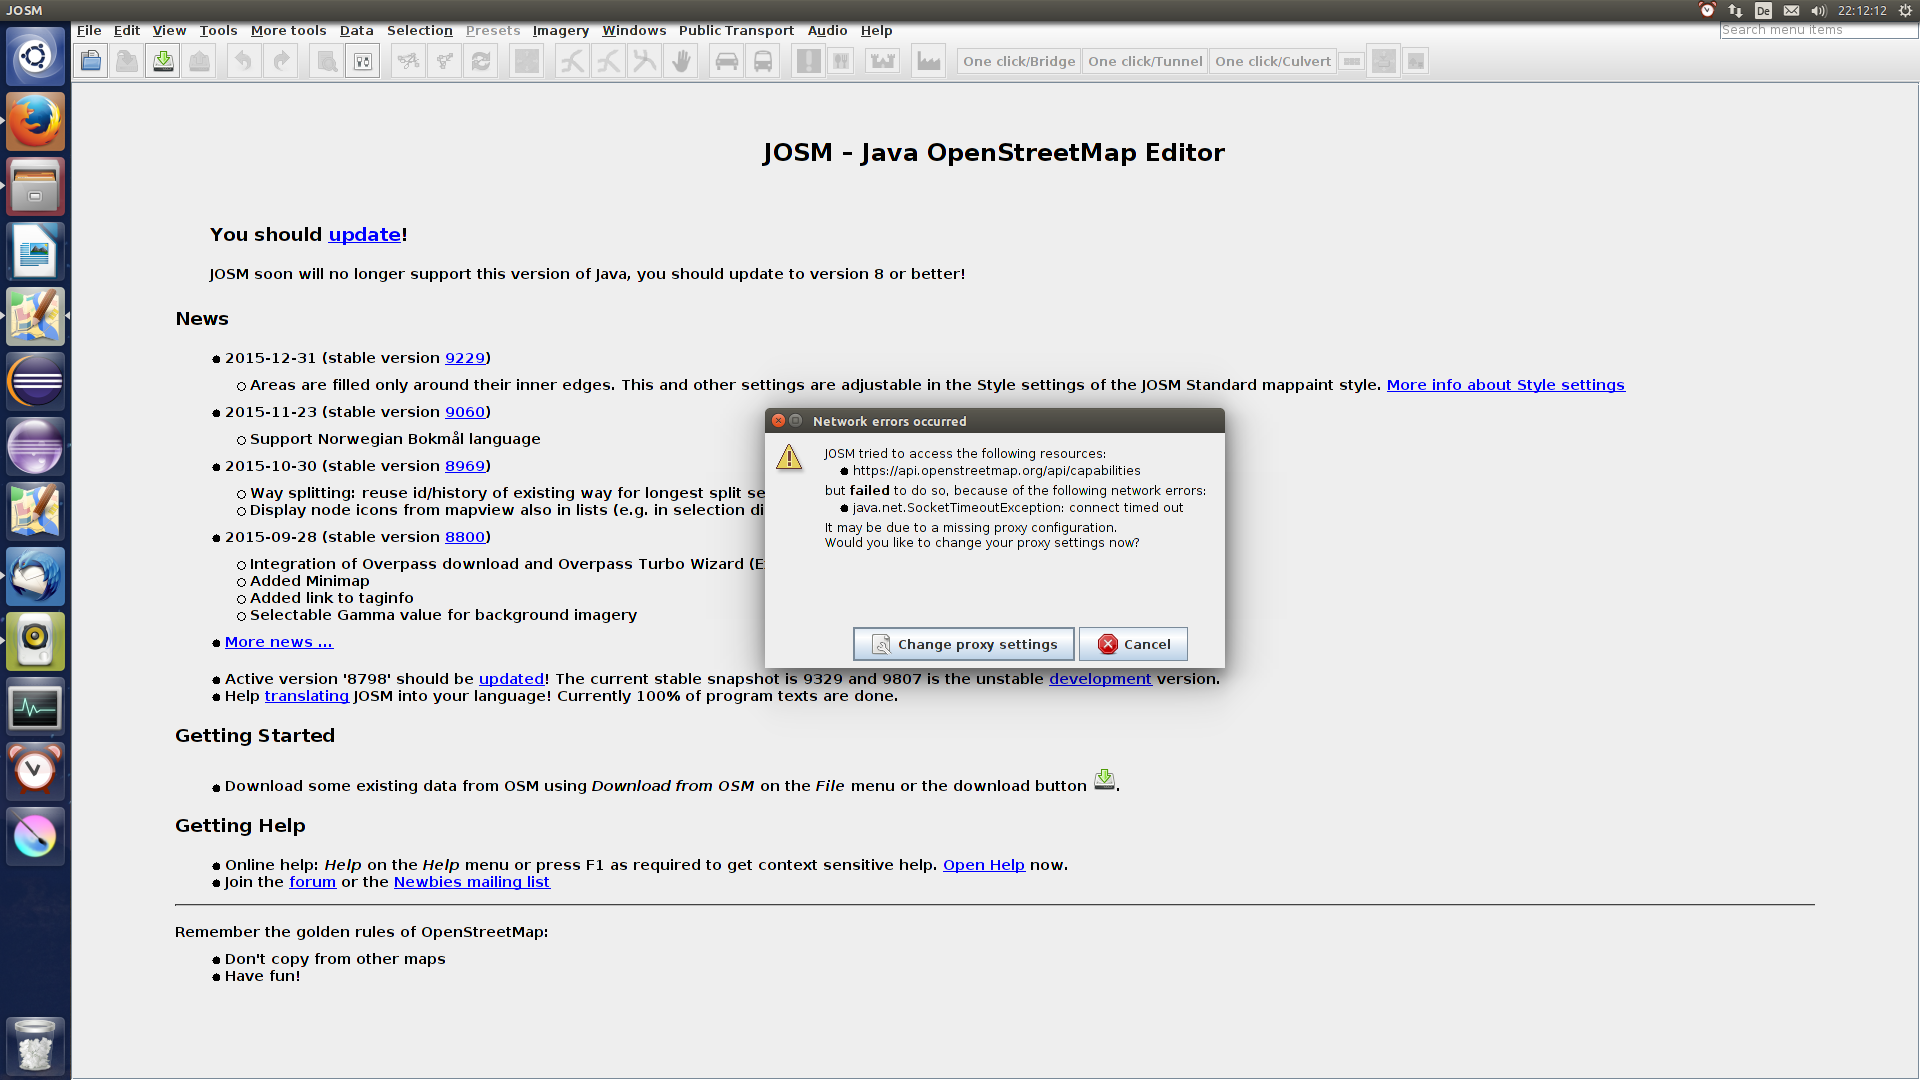The width and height of the screenshot is (1920, 1080).
Task: Open the Imagery menu
Action: click(x=561, y=30)
